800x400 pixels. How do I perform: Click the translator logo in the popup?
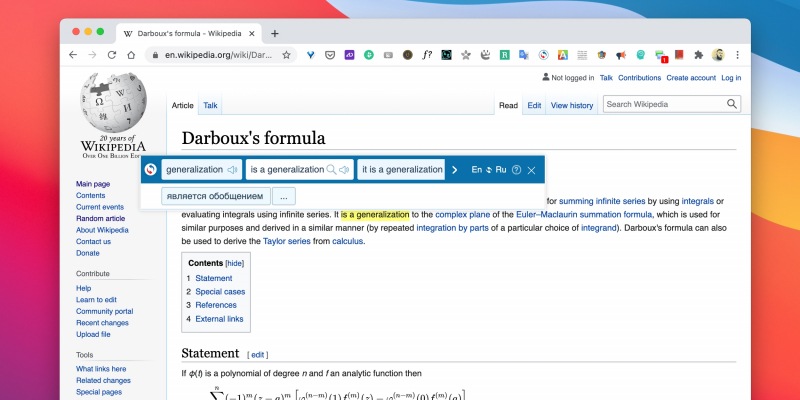[x=151, y=170]
